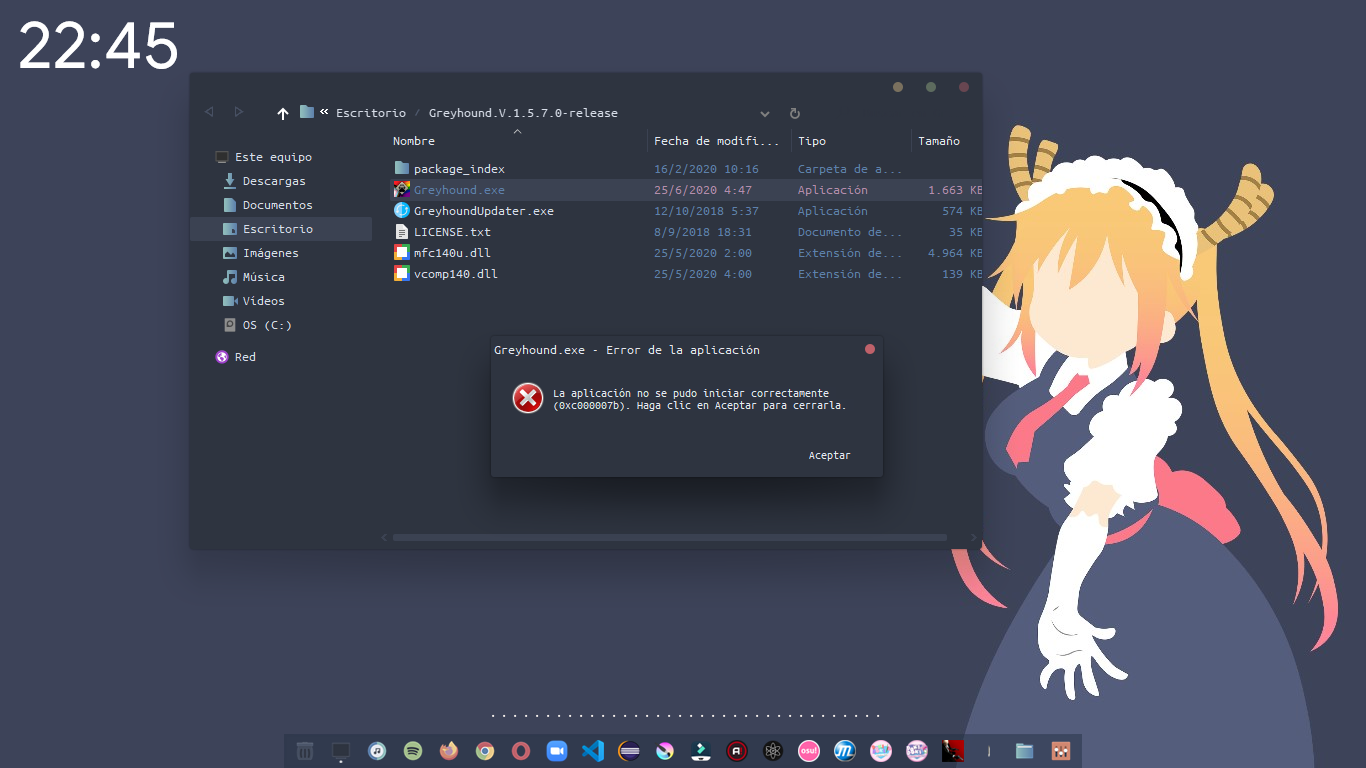
Task: Select the package_index folder
Action: tap(459, 169)
